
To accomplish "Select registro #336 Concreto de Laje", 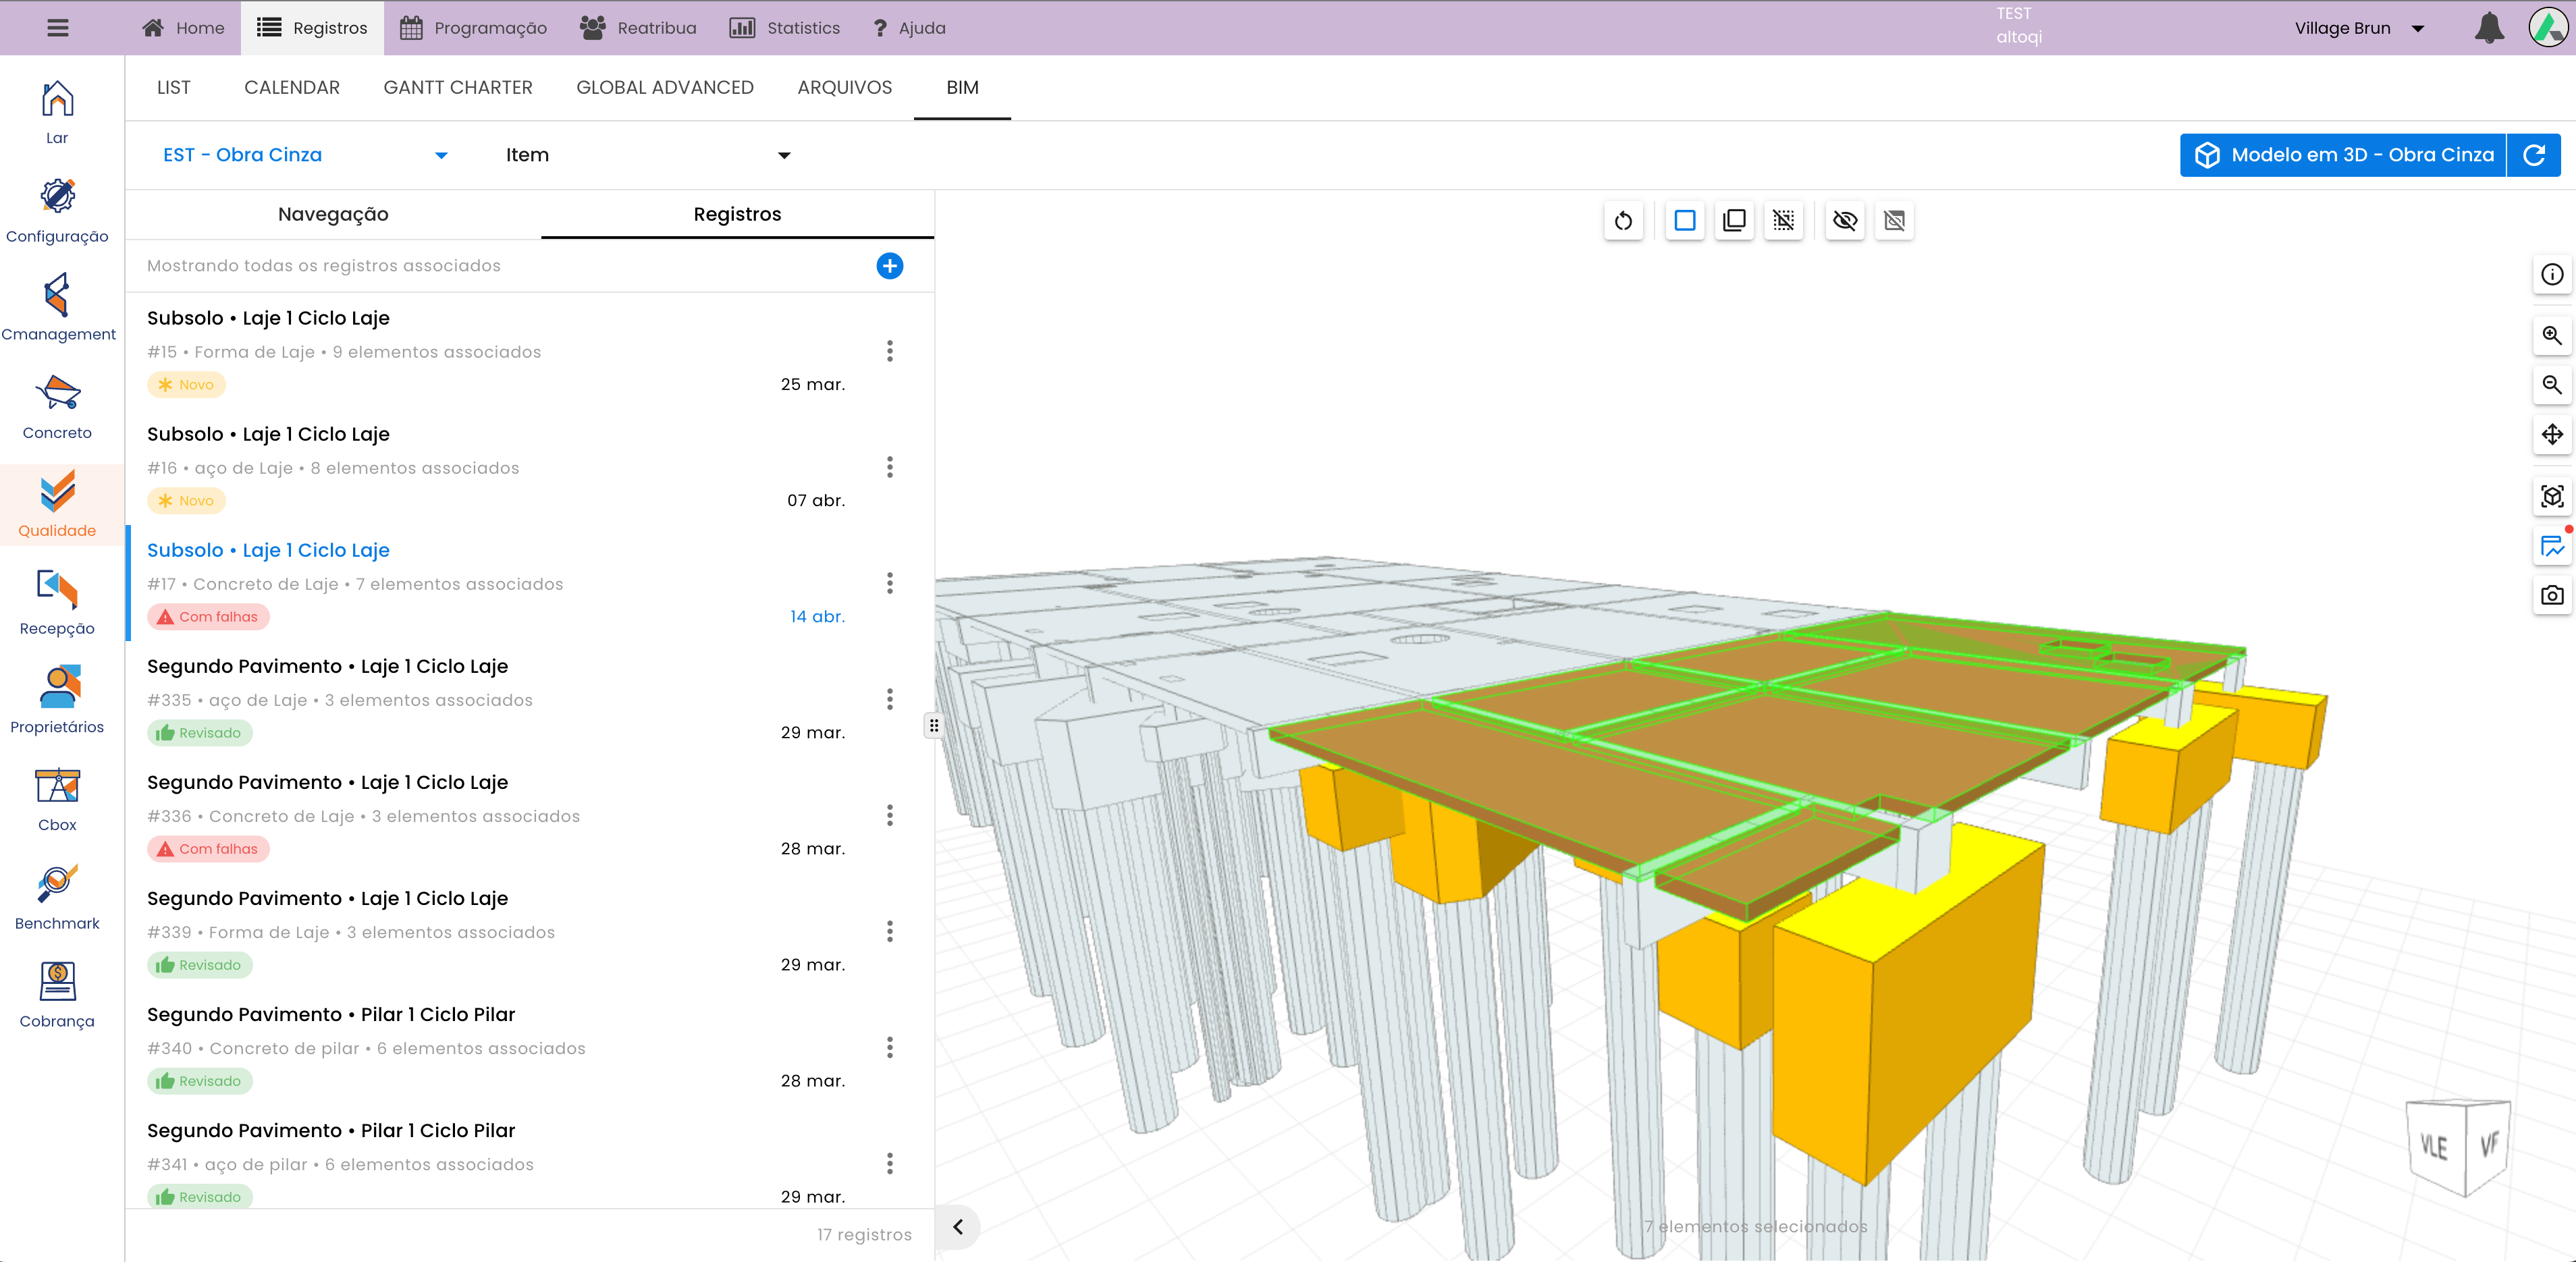I will click(530, 815).
